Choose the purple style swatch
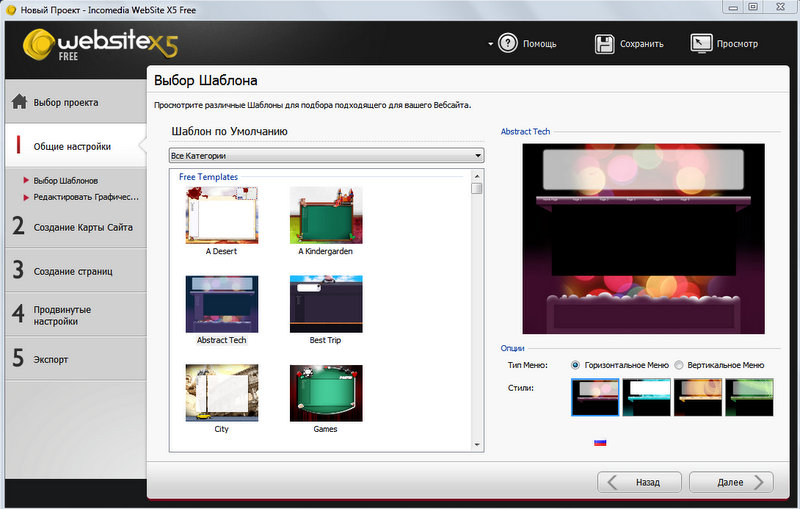Viewport: 800px width, 509px height. pyautogui.click(x=595, y=397)
